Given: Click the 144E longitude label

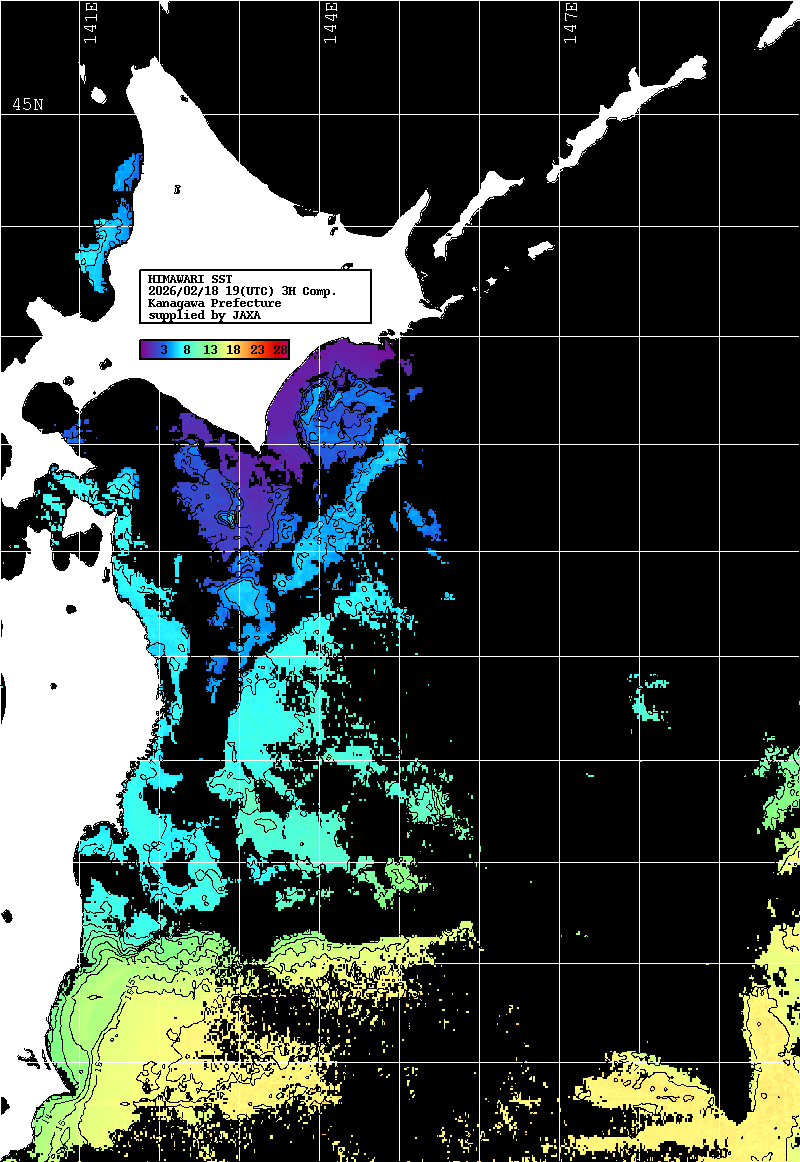Looking at the screenshot, I should tap(330, 24).
